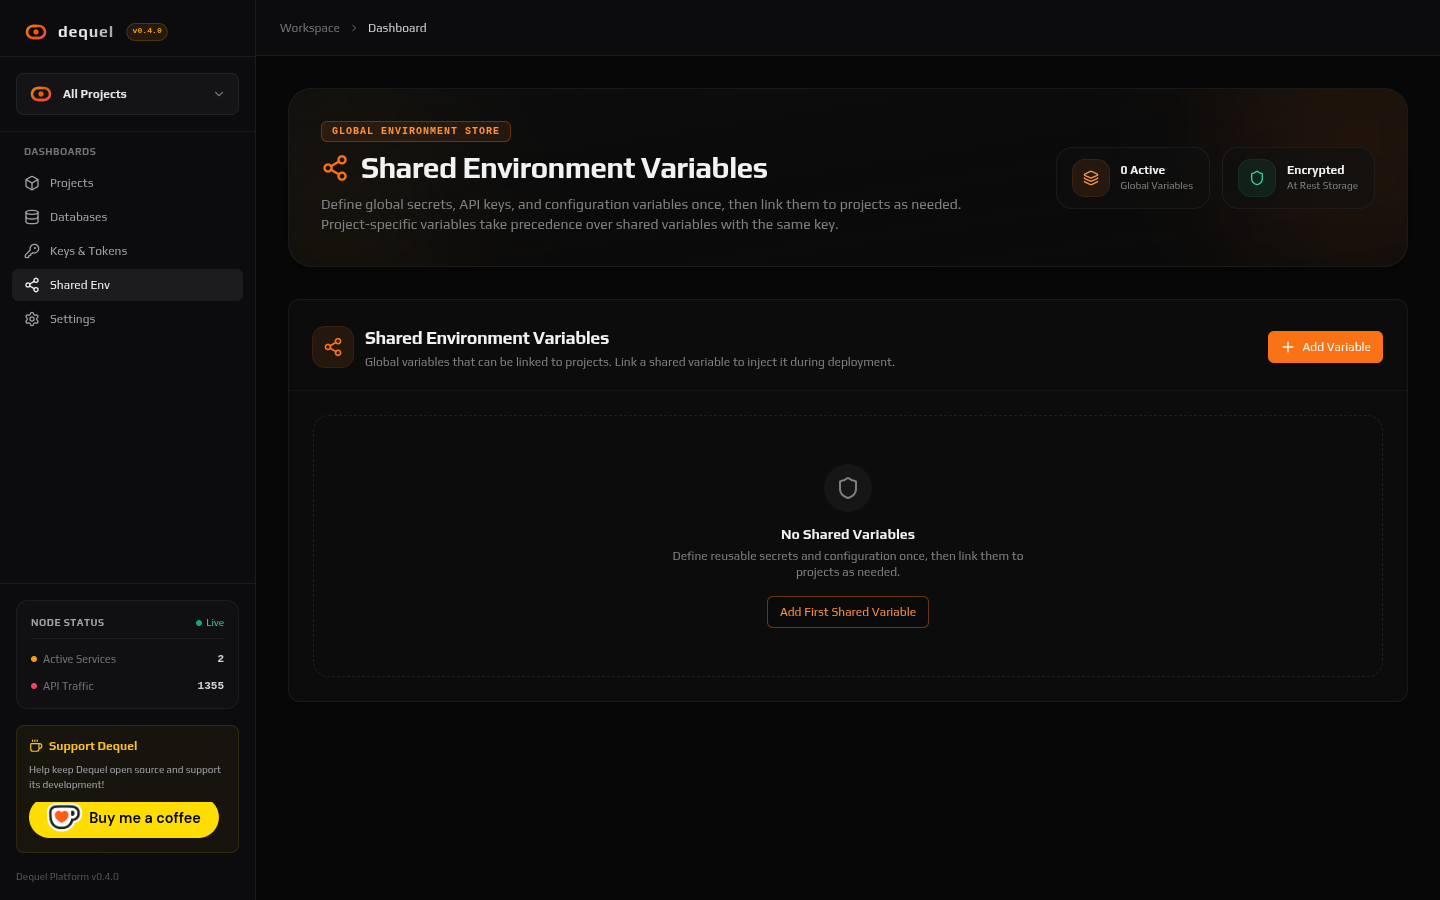Click the Encrypted green shield icon

[1257, 178]
